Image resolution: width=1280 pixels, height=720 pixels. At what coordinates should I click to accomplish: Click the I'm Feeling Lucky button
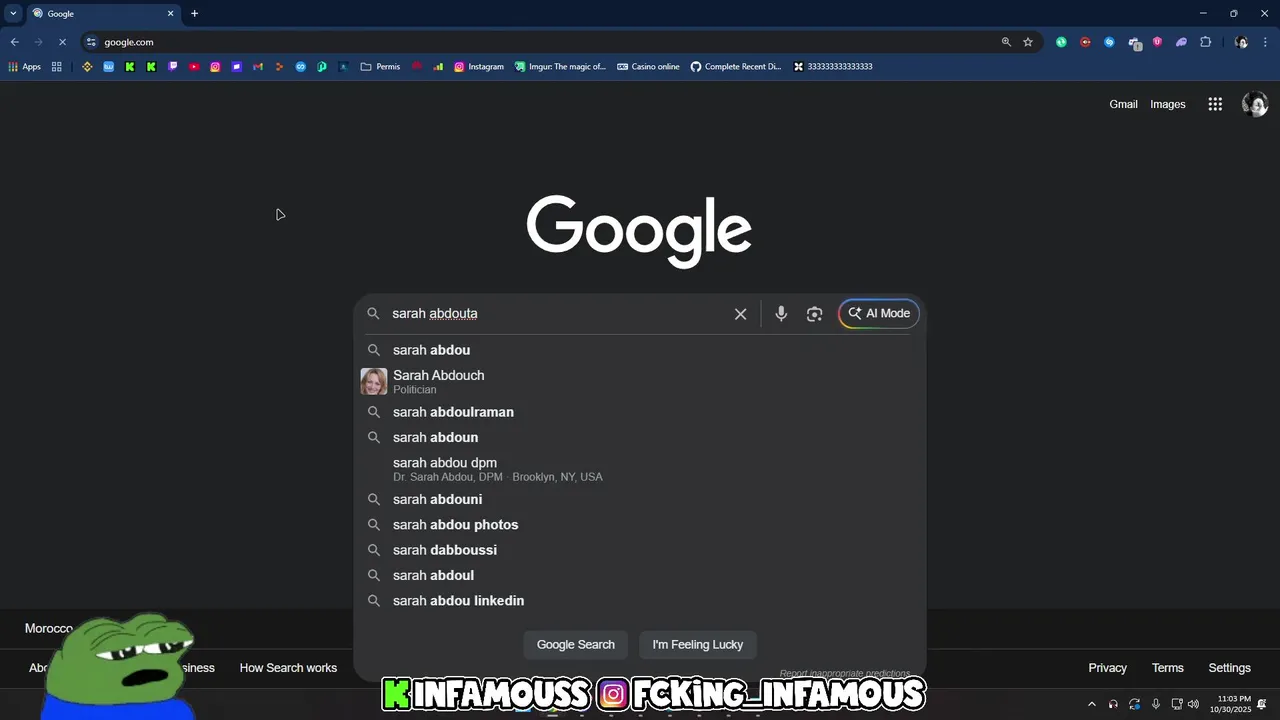698,645
